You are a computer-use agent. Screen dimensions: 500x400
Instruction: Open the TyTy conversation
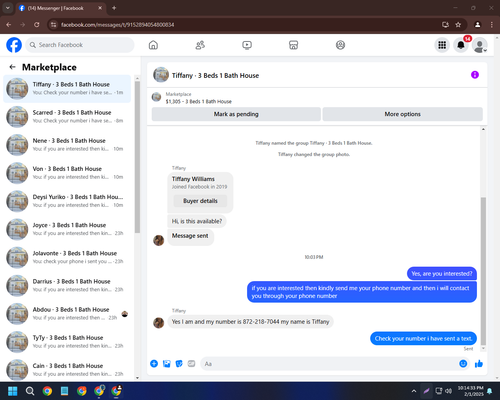(x=67, y=342)
